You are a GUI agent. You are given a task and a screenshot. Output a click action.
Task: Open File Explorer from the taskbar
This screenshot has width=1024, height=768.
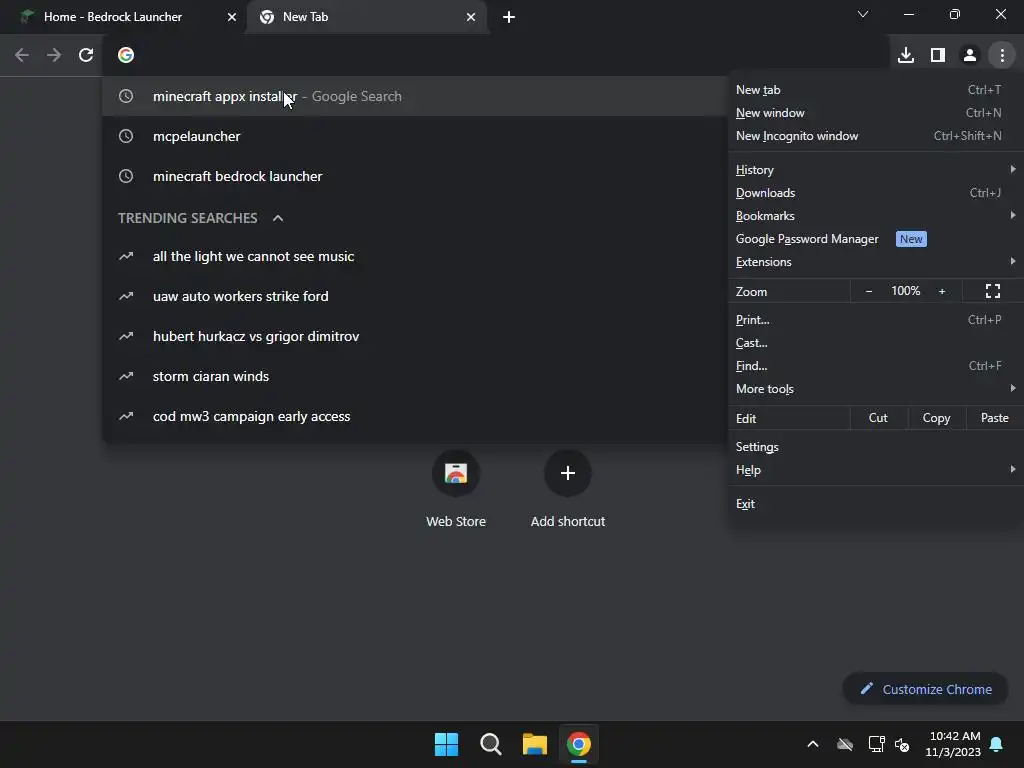pyautogui.click(x=534, y=744)
